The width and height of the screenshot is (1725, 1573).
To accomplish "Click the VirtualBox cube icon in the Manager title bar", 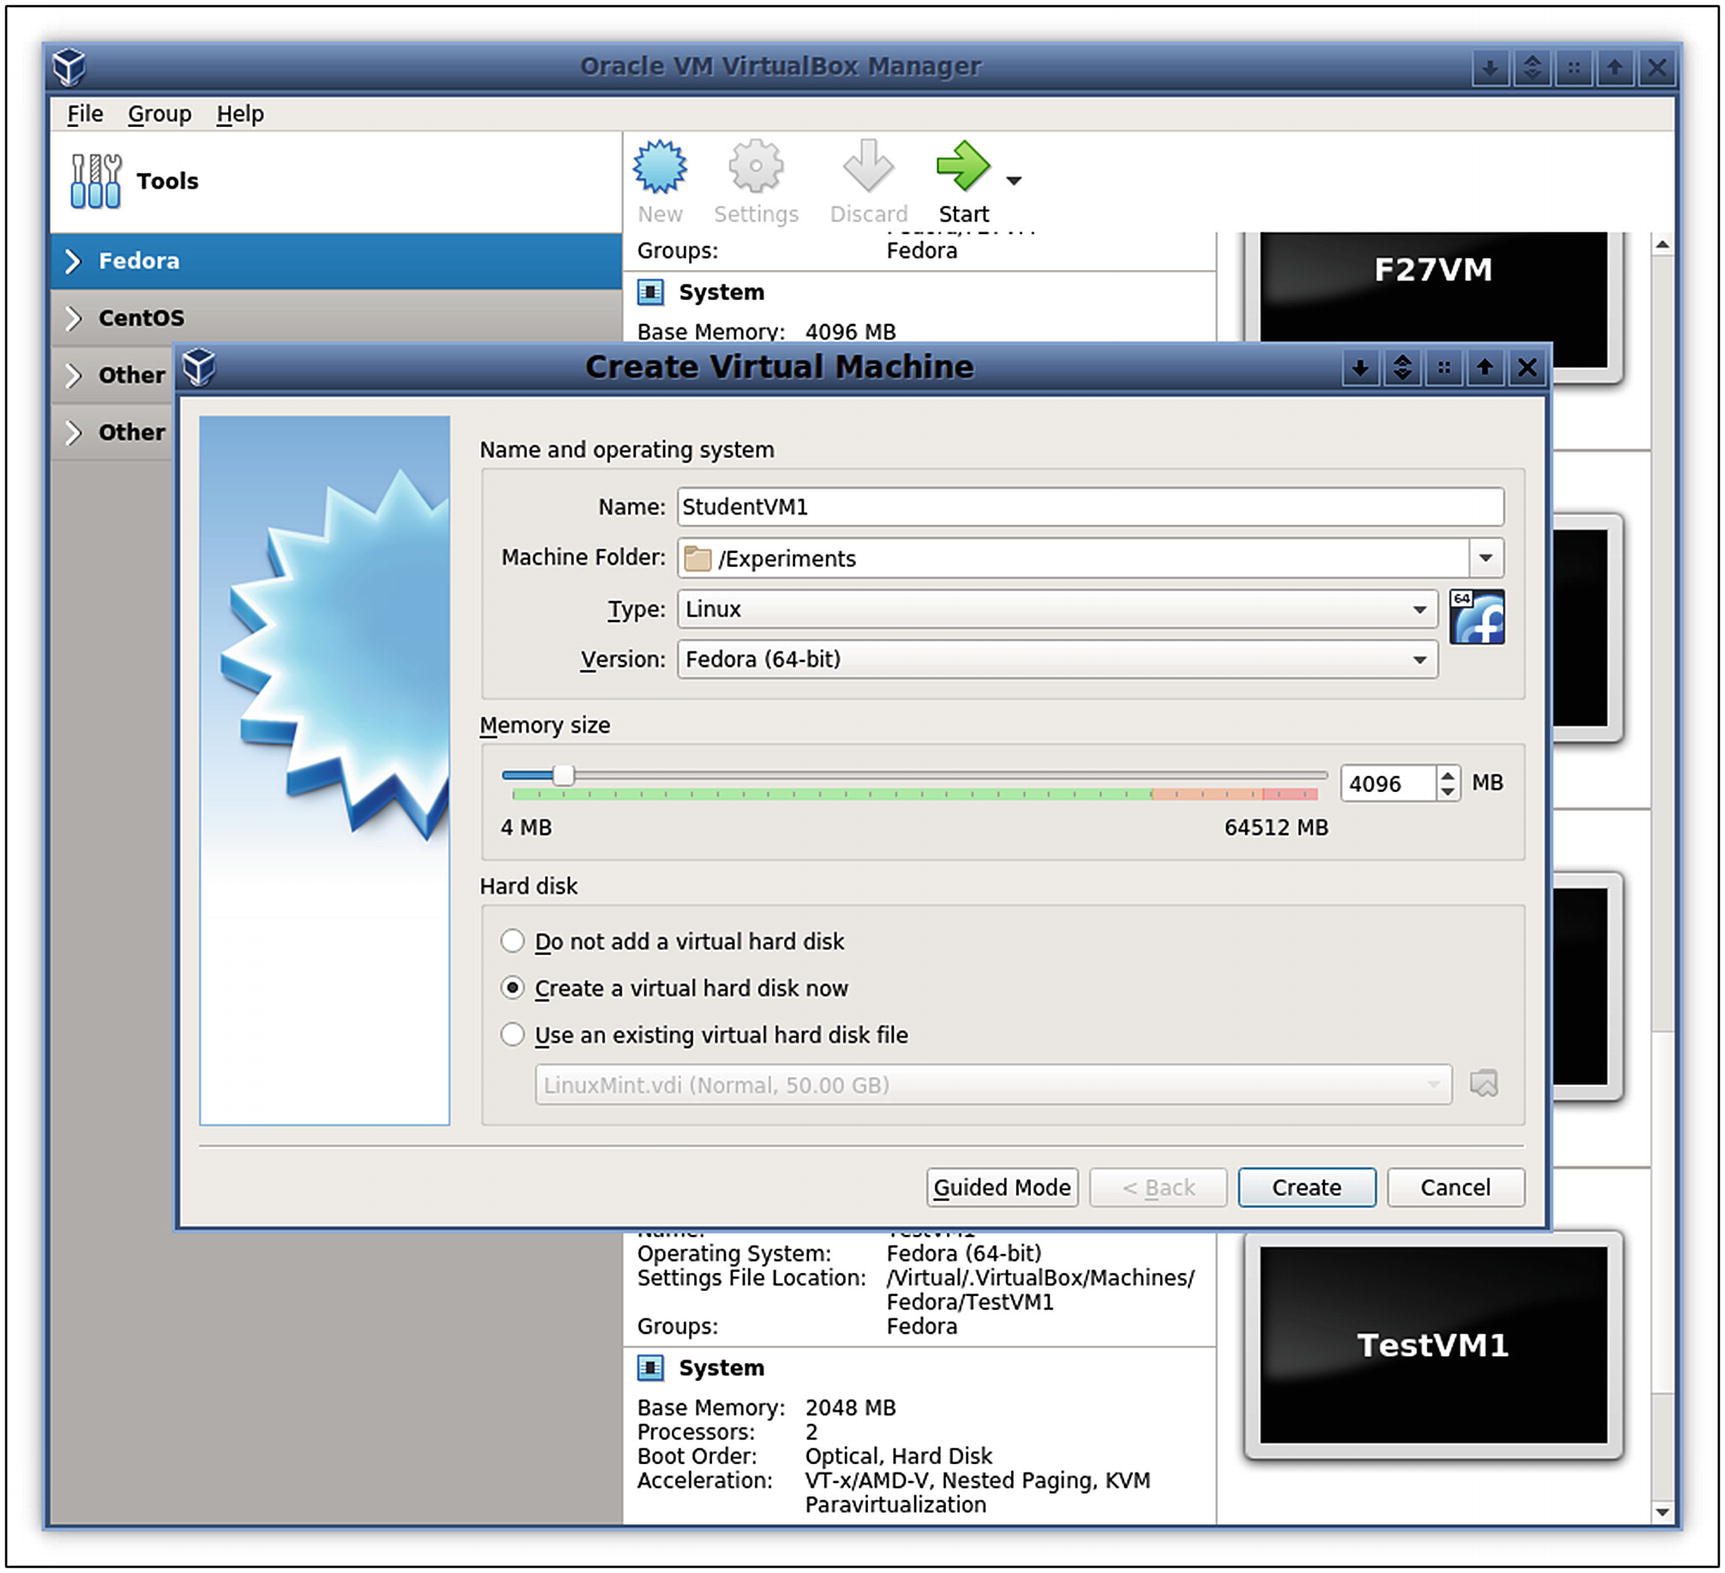I will pyautogui.click(x=70, y=67).
